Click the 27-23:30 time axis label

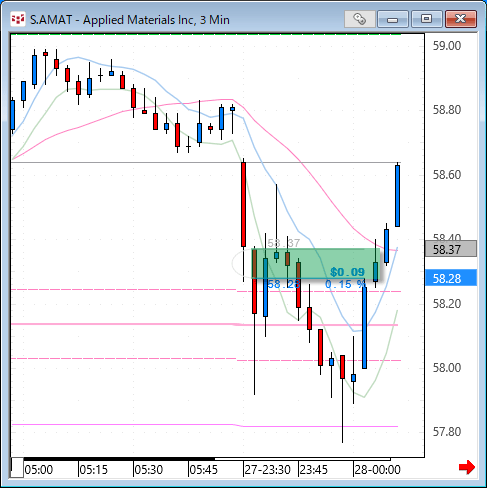coord(268,470)
